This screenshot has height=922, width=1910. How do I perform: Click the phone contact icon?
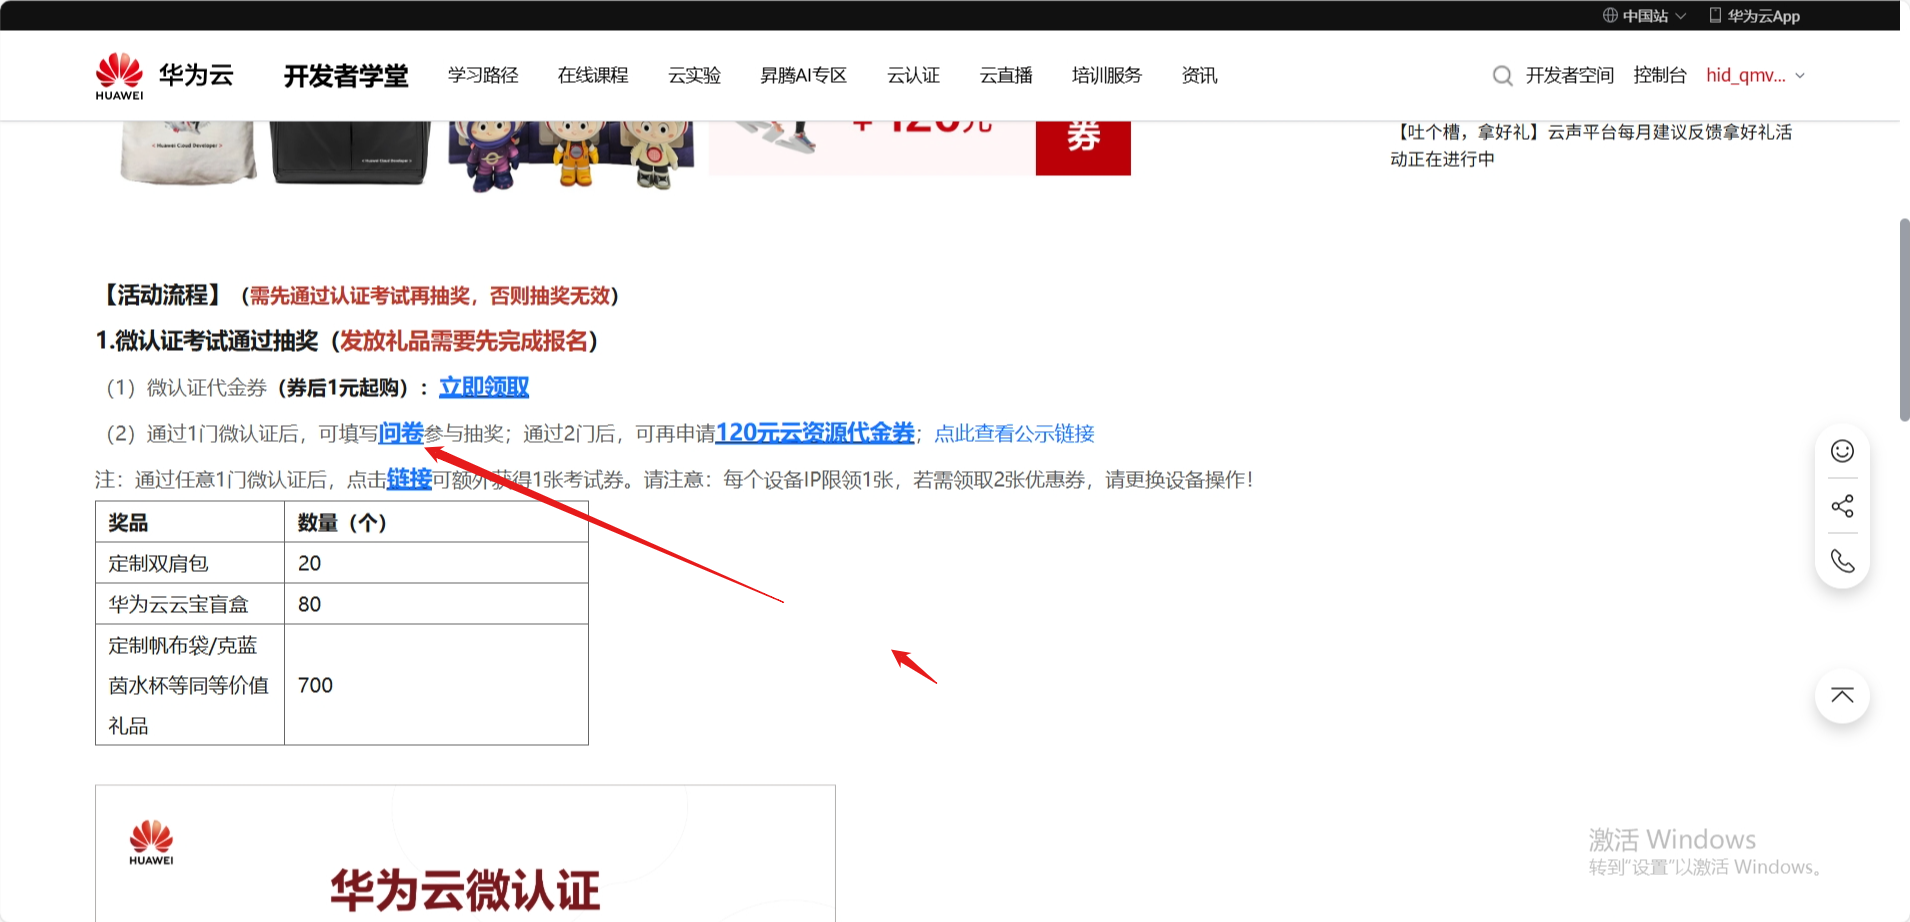click(x=1842, y=561)
